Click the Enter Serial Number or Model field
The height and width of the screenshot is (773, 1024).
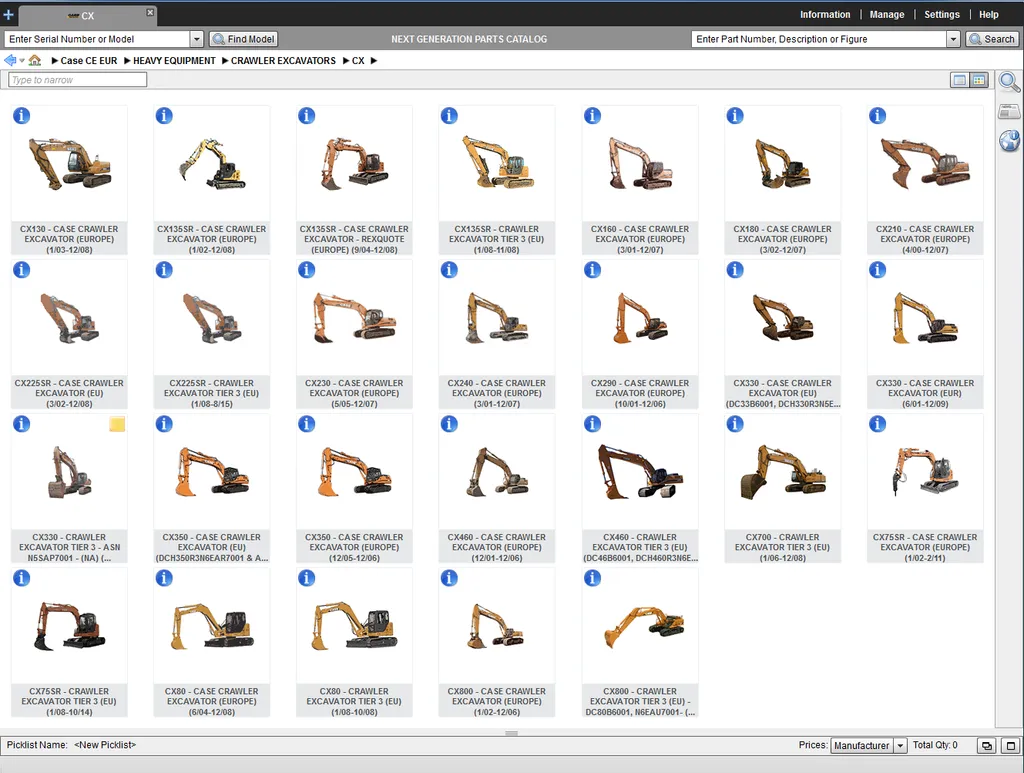tap(98, 39)
